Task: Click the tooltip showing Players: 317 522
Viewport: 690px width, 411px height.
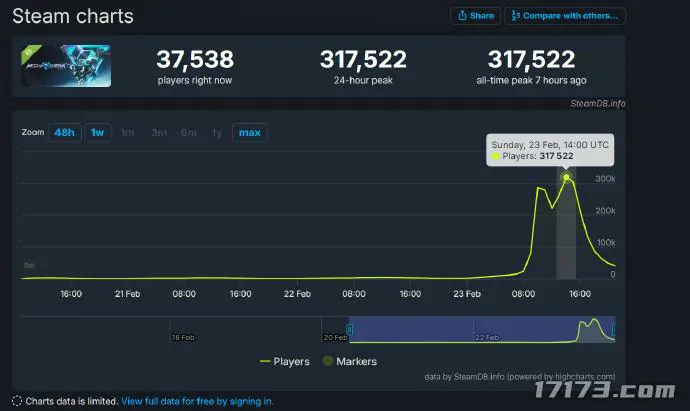Action: [550, 150]
